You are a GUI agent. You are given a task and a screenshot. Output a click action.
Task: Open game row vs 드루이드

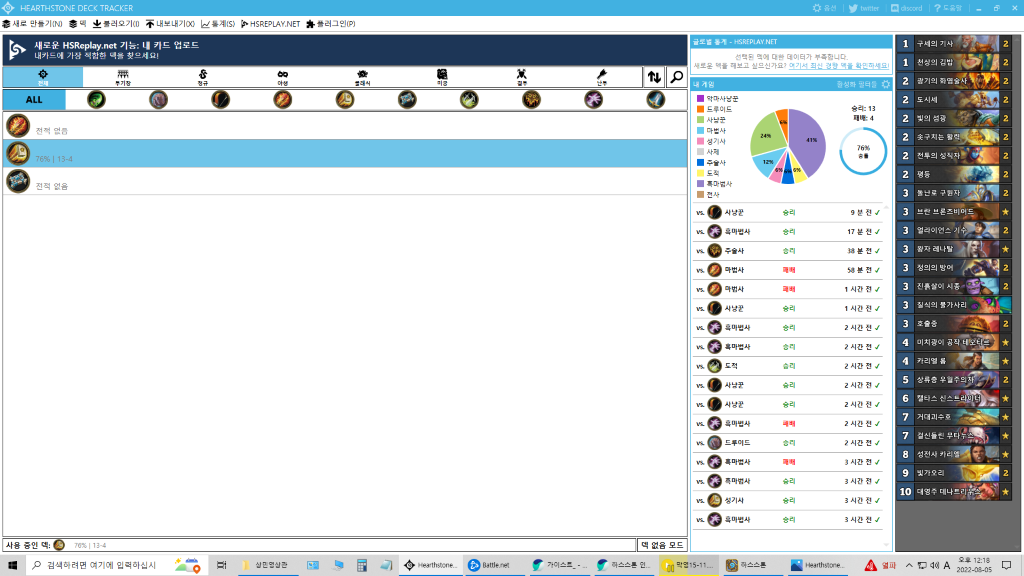click(x=788, y=443)
